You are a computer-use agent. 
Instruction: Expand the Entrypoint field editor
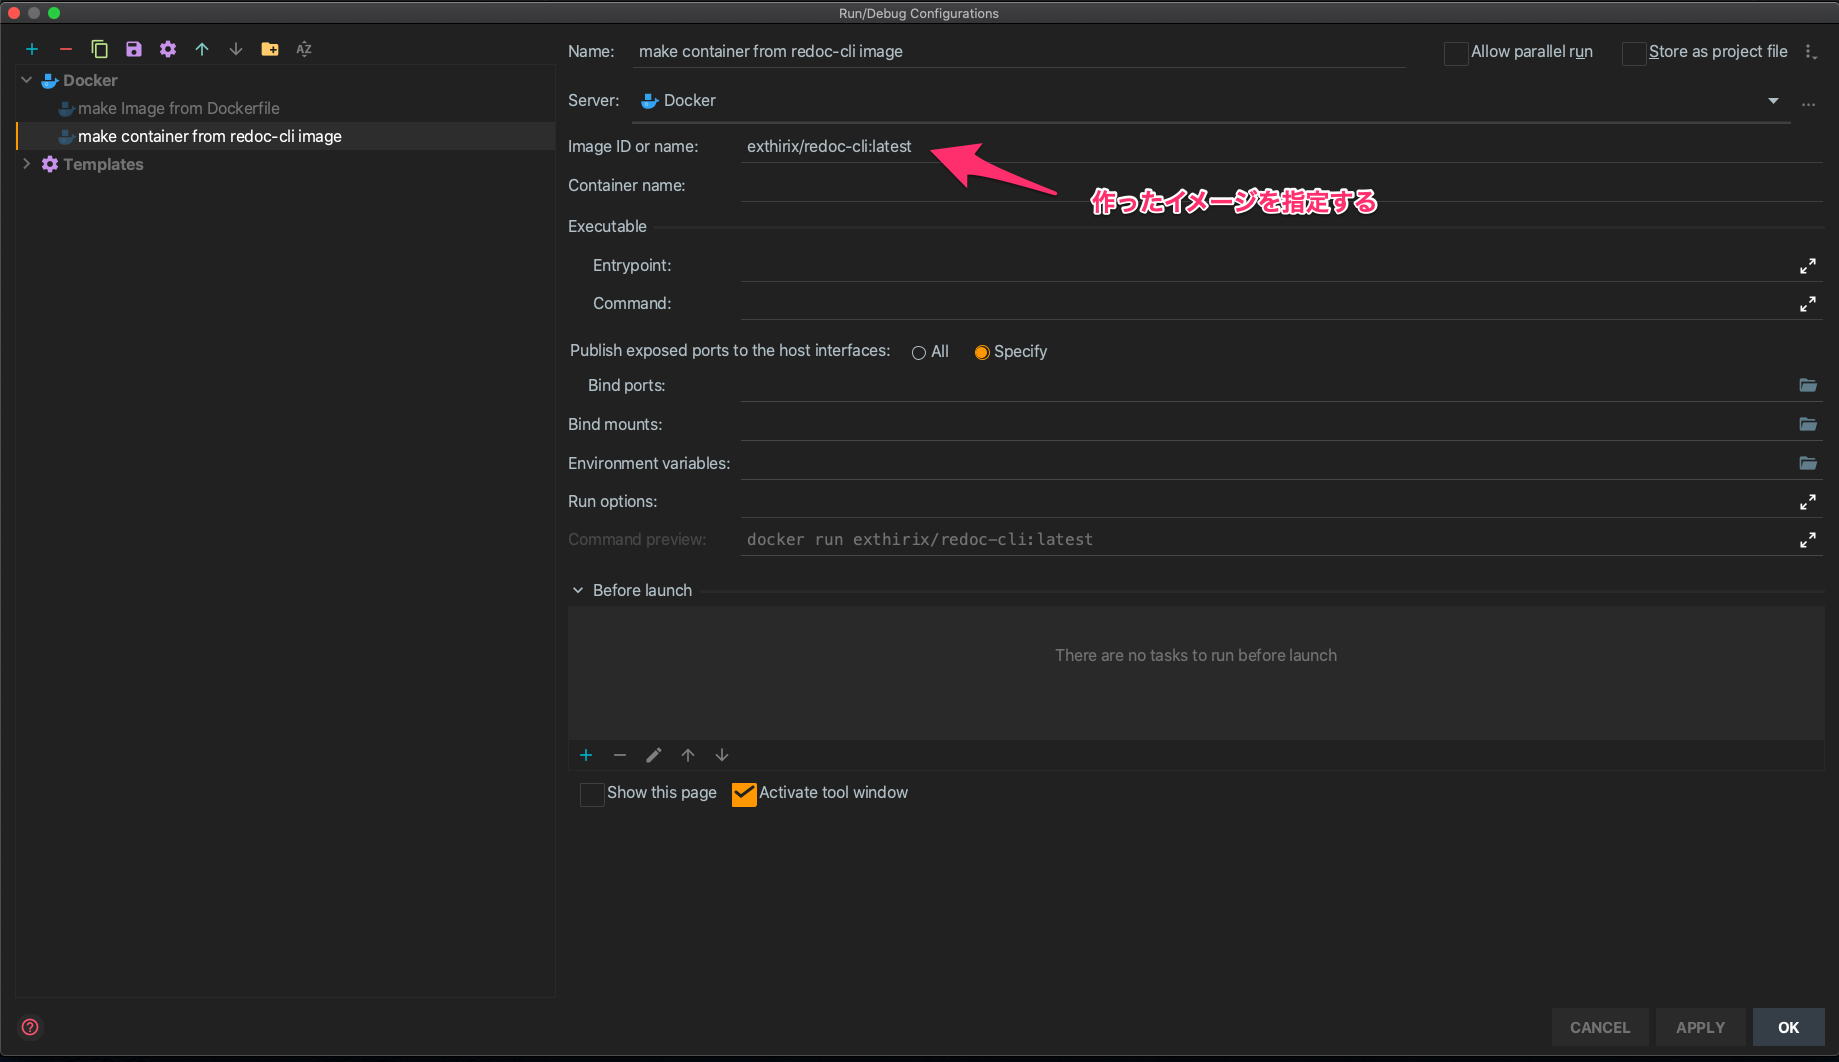[1808, 266]
